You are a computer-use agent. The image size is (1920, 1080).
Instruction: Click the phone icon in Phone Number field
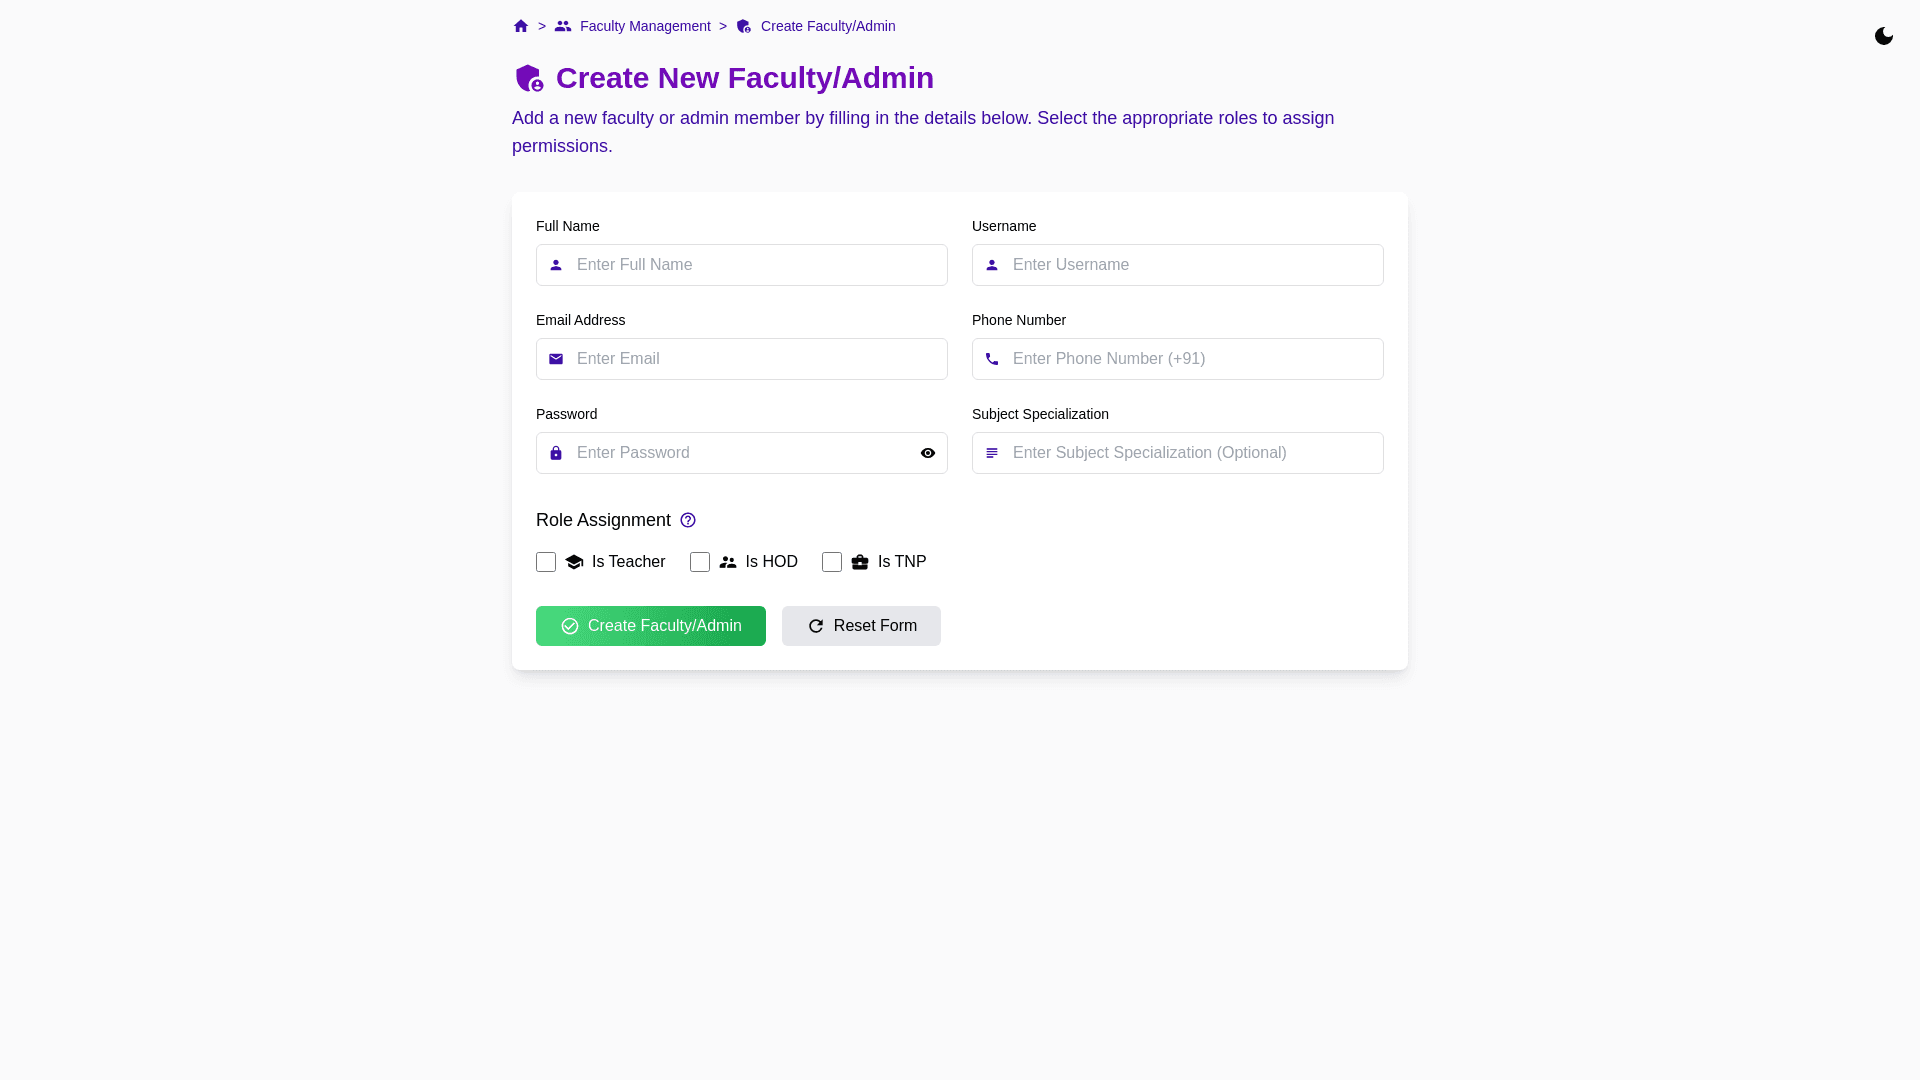click(992, 360)
